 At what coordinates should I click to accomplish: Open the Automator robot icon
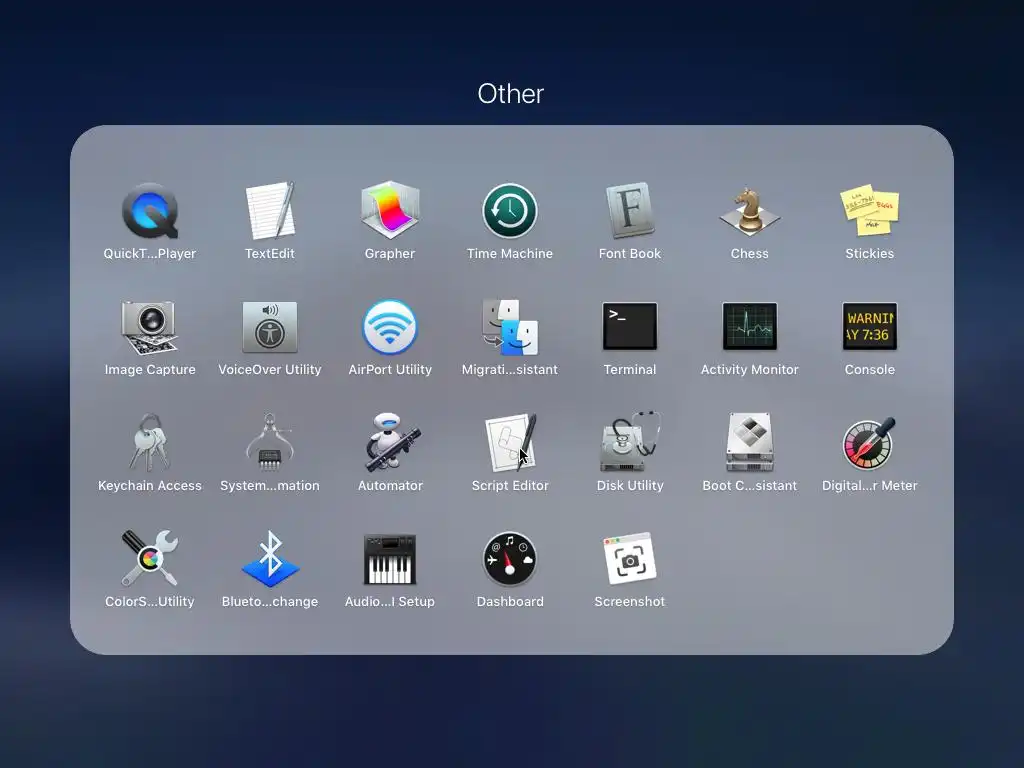(x=392, y=442)
